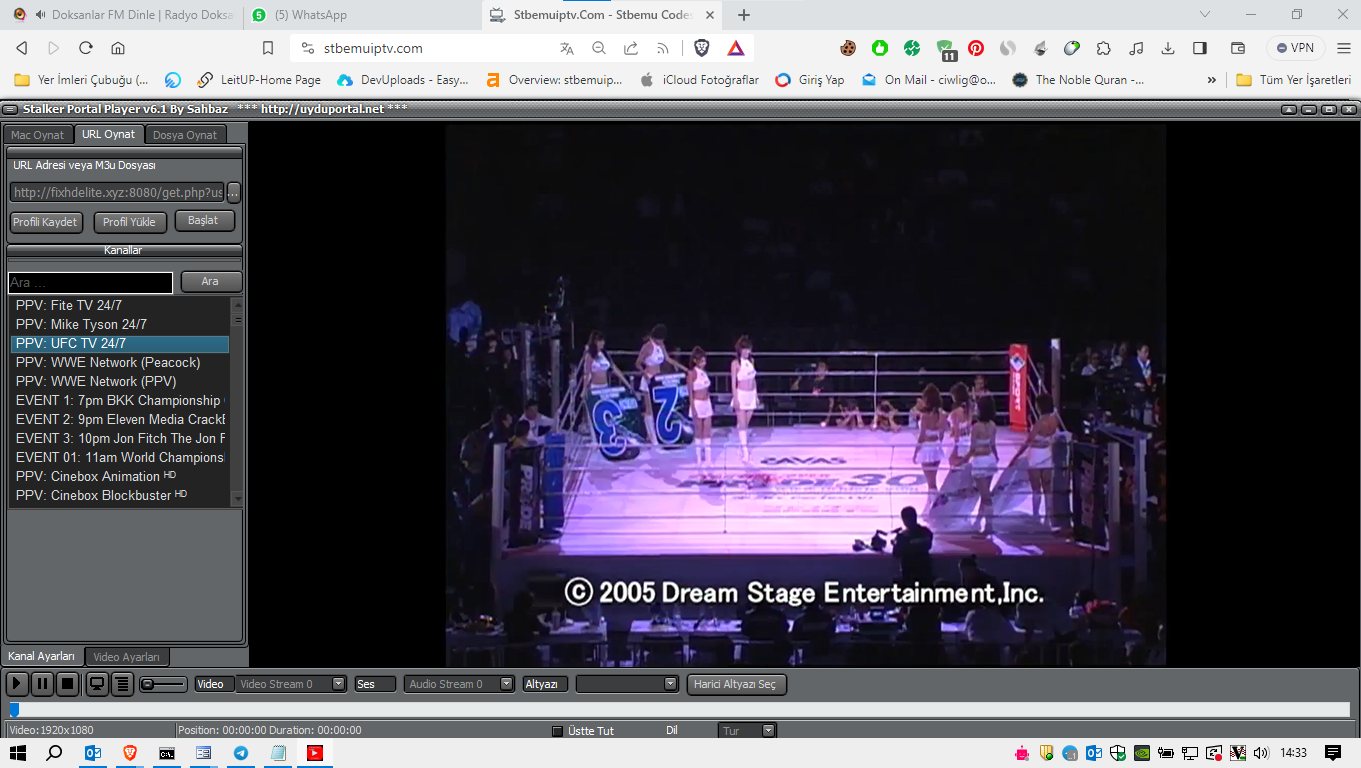This screenshot has height=768, width=1361.
Task: Select EVENT 3: 10pm Jon Fitch channel
Action: pyautogui.click(x=120, y=439)
